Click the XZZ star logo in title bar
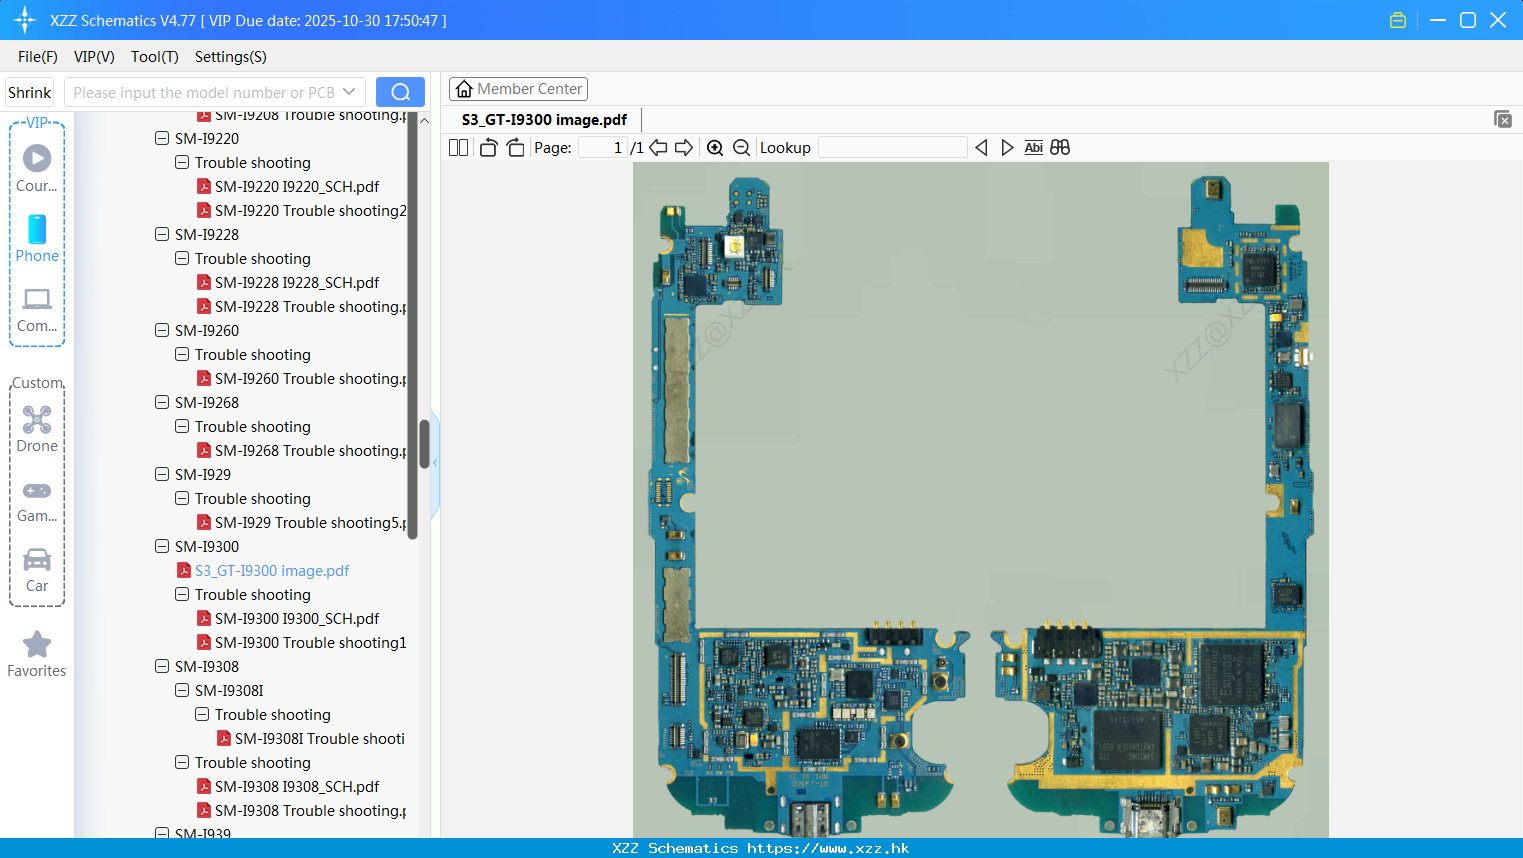Screen dimensions: 1523x858 tap(25, 20)
